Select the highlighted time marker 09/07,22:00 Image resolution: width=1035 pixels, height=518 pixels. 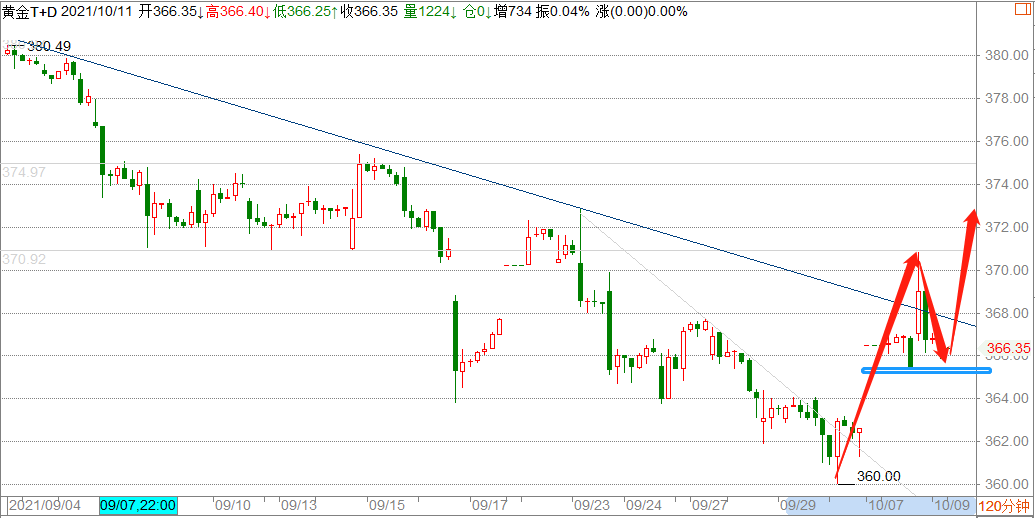click(x=138, y=506)
